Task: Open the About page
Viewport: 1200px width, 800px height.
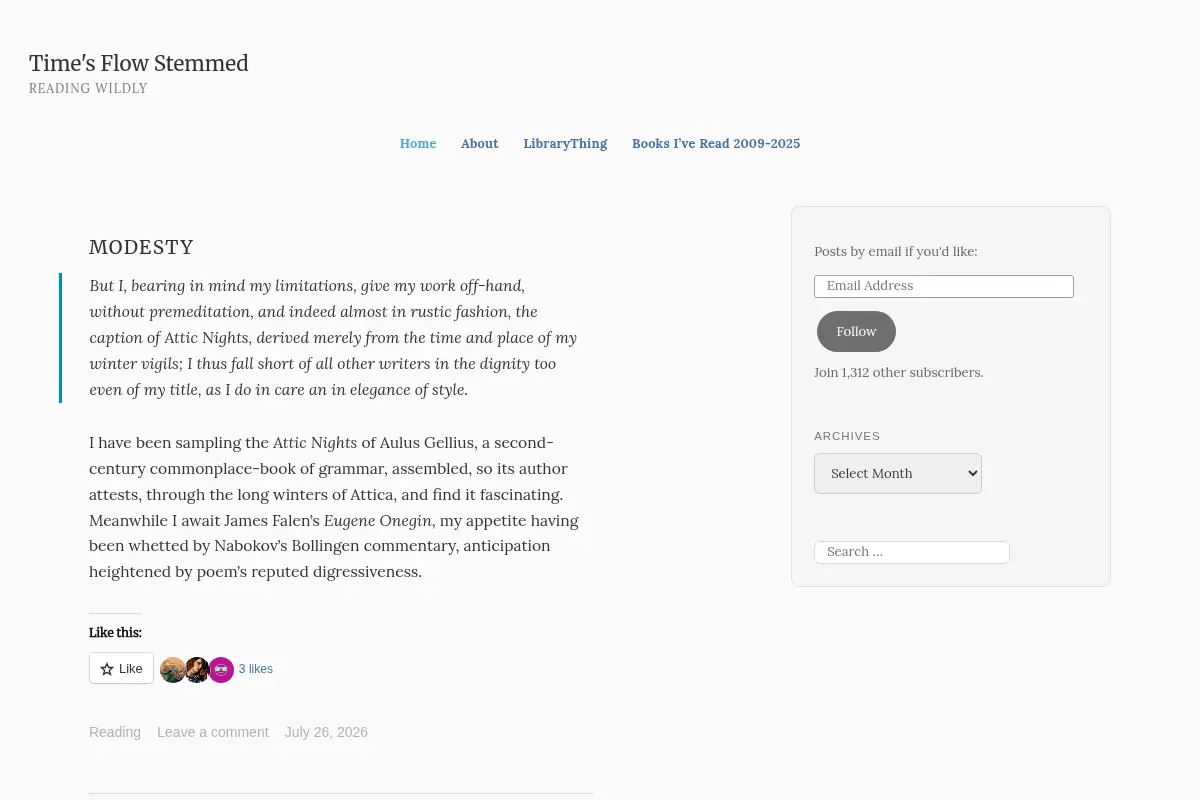Action: tap(480, 143)
